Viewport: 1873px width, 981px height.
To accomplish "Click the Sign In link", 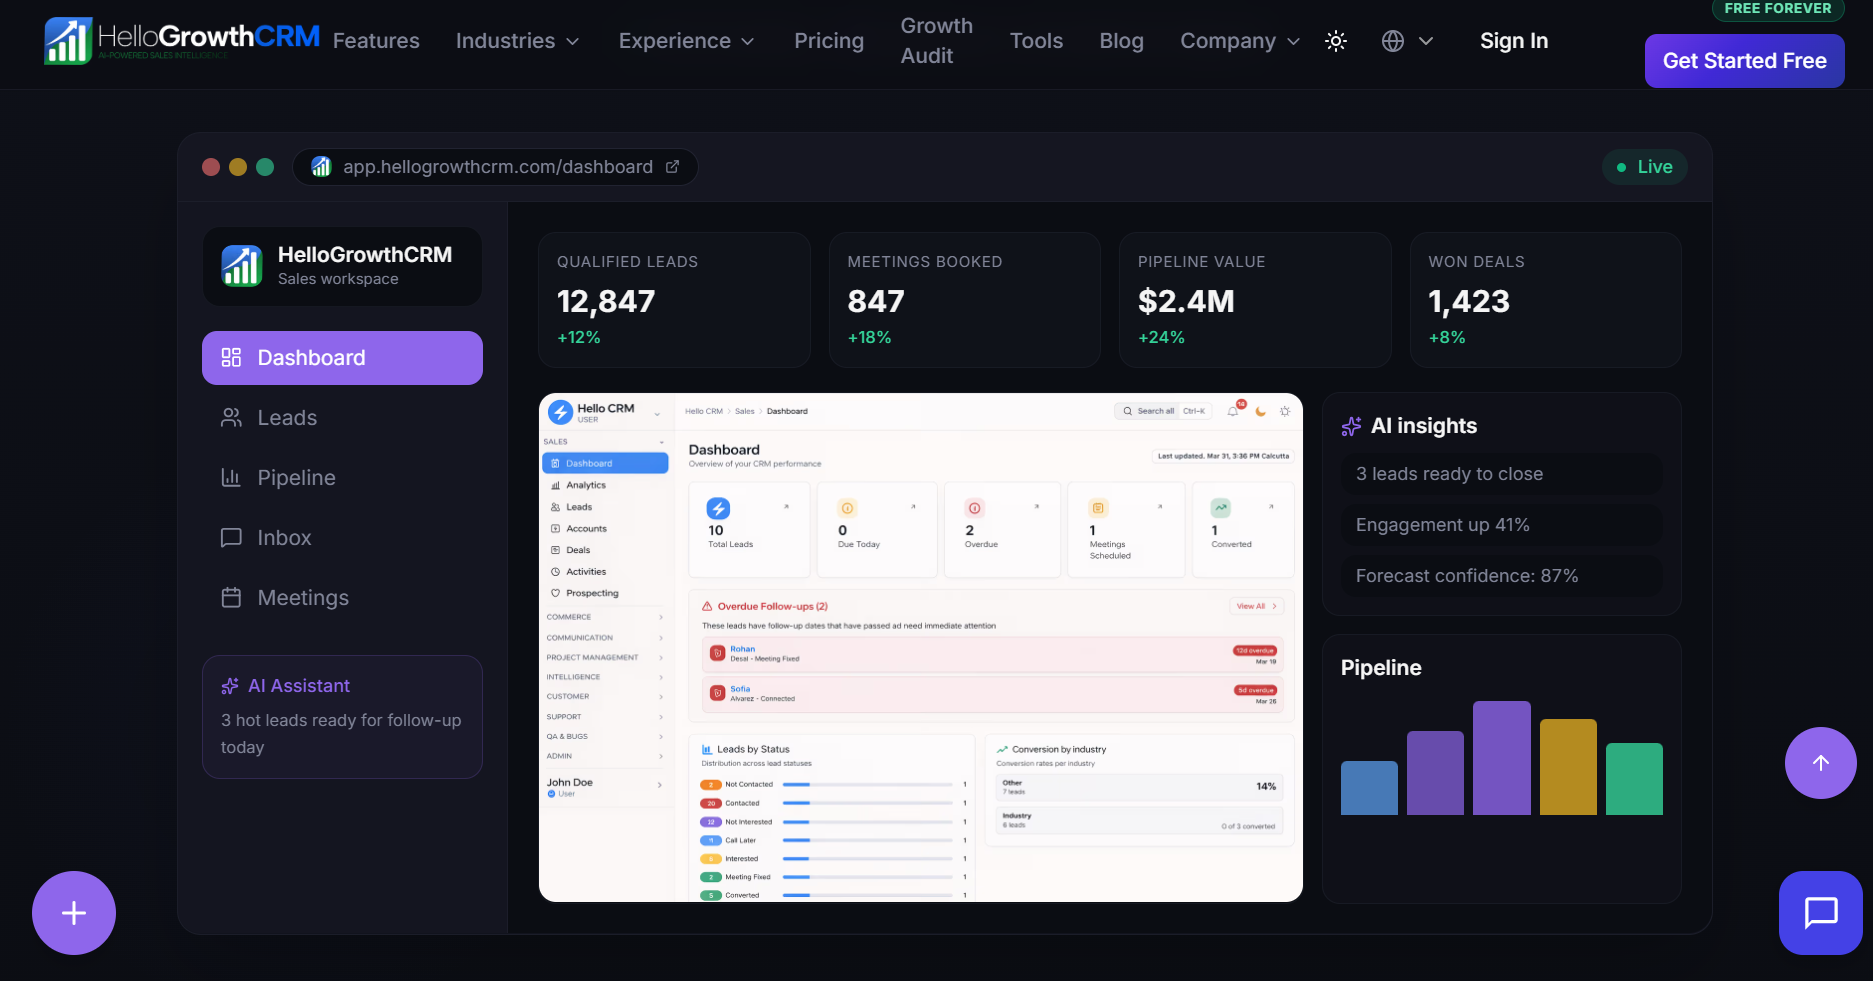I will [x=1514, y=41].
